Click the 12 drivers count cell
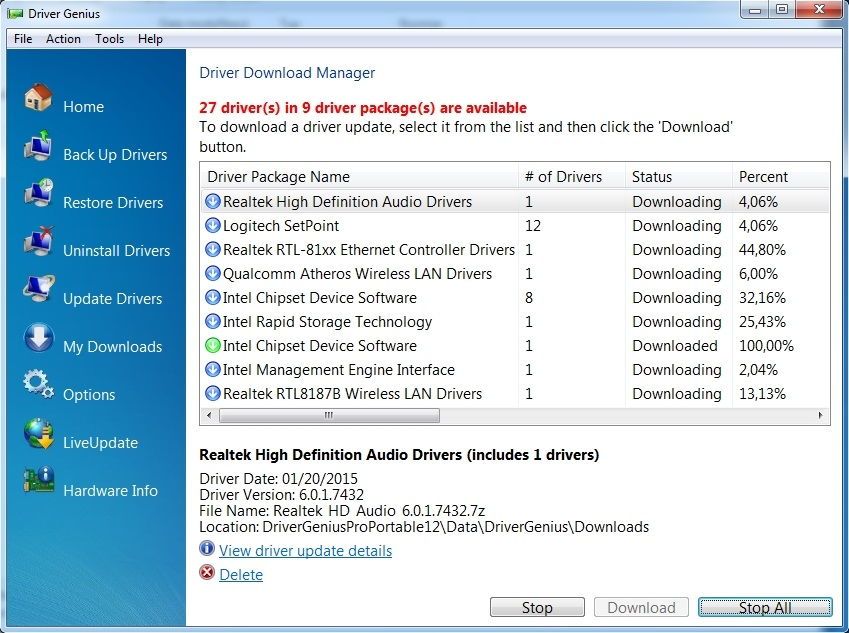The image size is (849, 633). (533, 225)
